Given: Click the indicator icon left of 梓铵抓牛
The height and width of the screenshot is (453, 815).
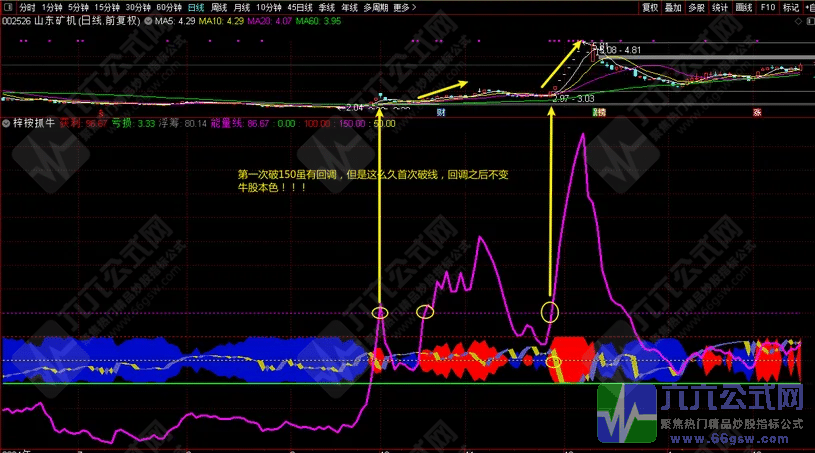Looking at the screenshot, I should click(6, 123).
